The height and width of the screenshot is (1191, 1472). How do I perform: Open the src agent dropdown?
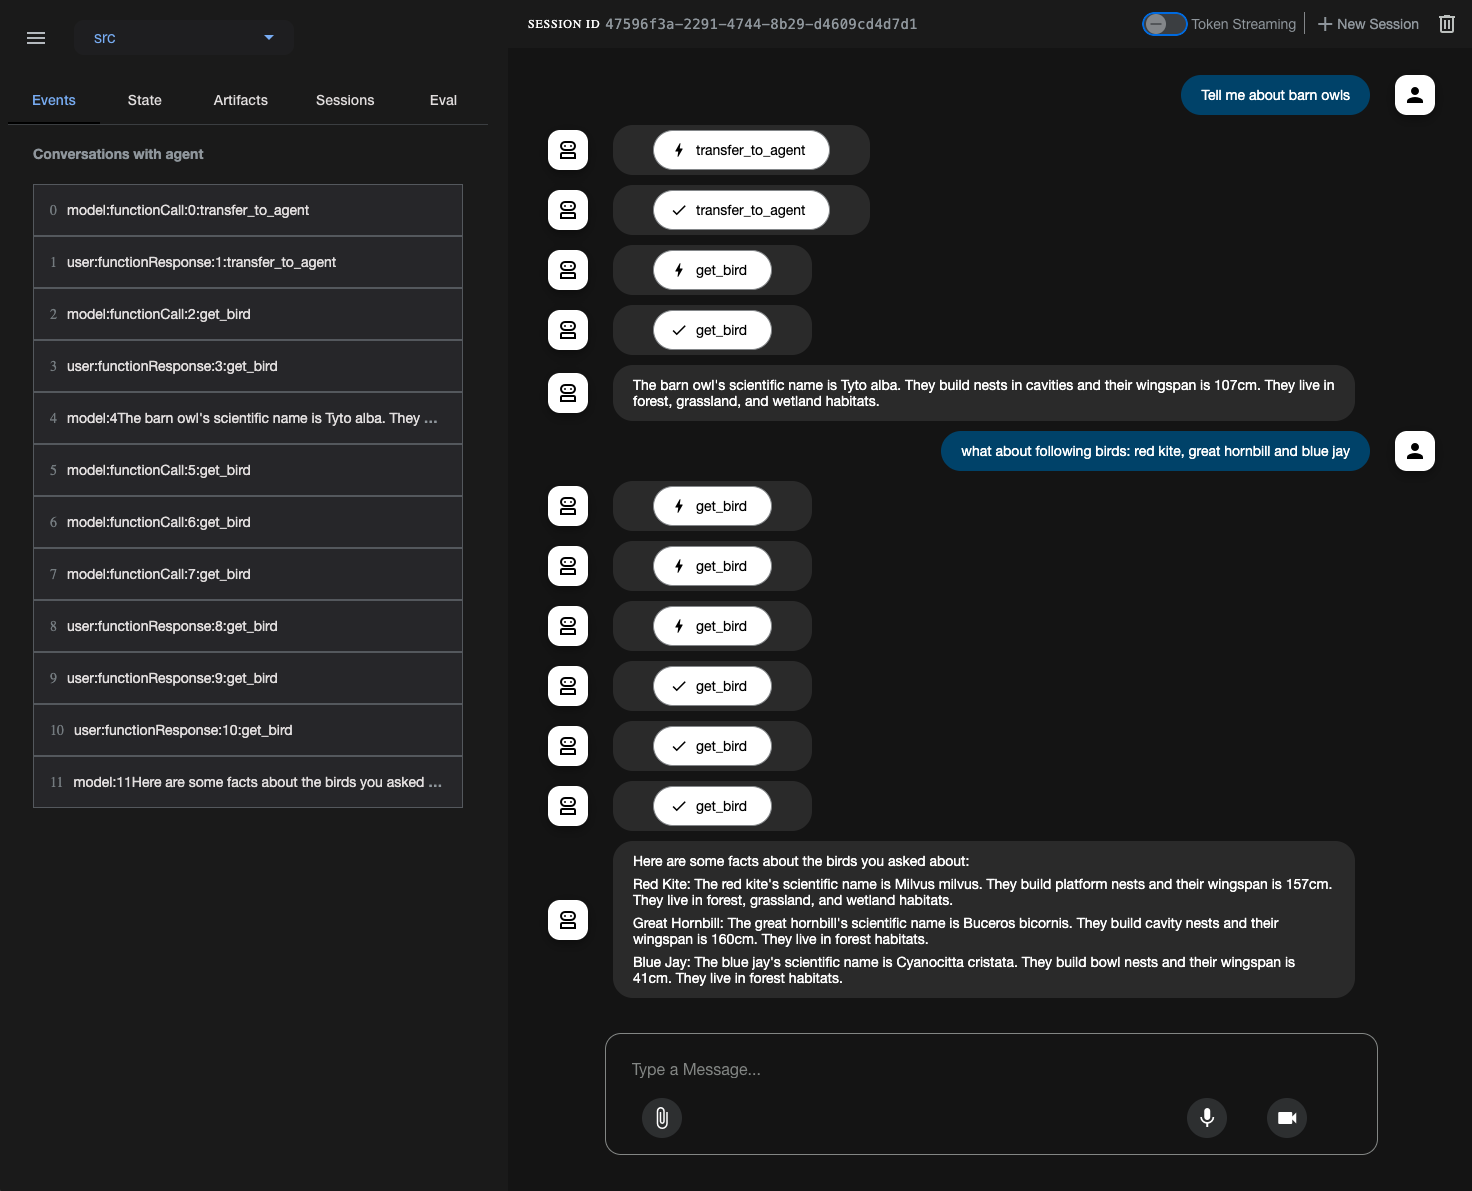click(183, 38)
